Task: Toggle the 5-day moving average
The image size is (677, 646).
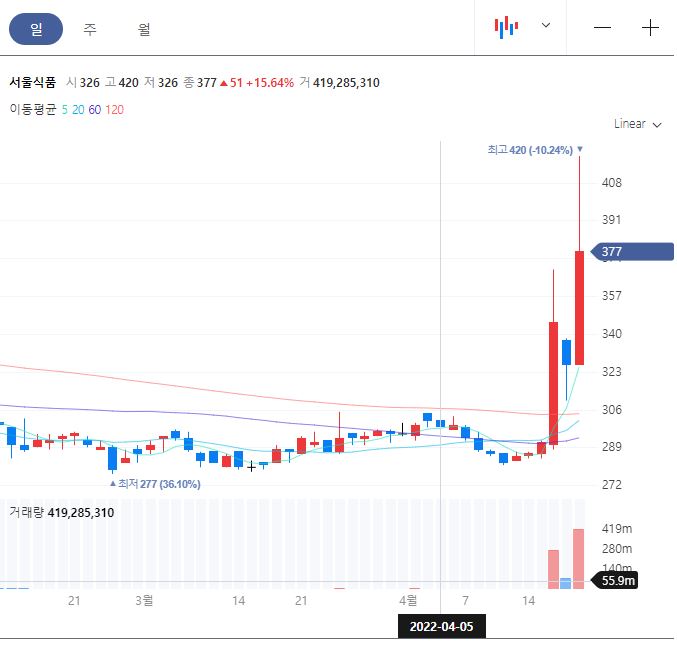Action: point(65,110)
